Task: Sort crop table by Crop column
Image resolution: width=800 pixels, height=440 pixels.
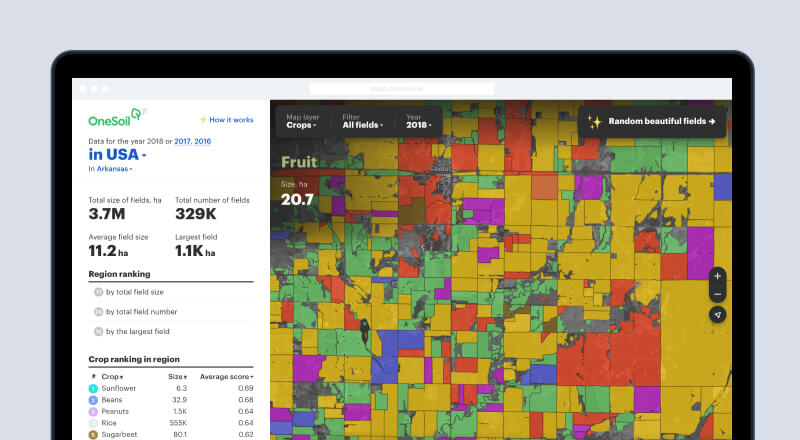Action: [x=112, y=377]
